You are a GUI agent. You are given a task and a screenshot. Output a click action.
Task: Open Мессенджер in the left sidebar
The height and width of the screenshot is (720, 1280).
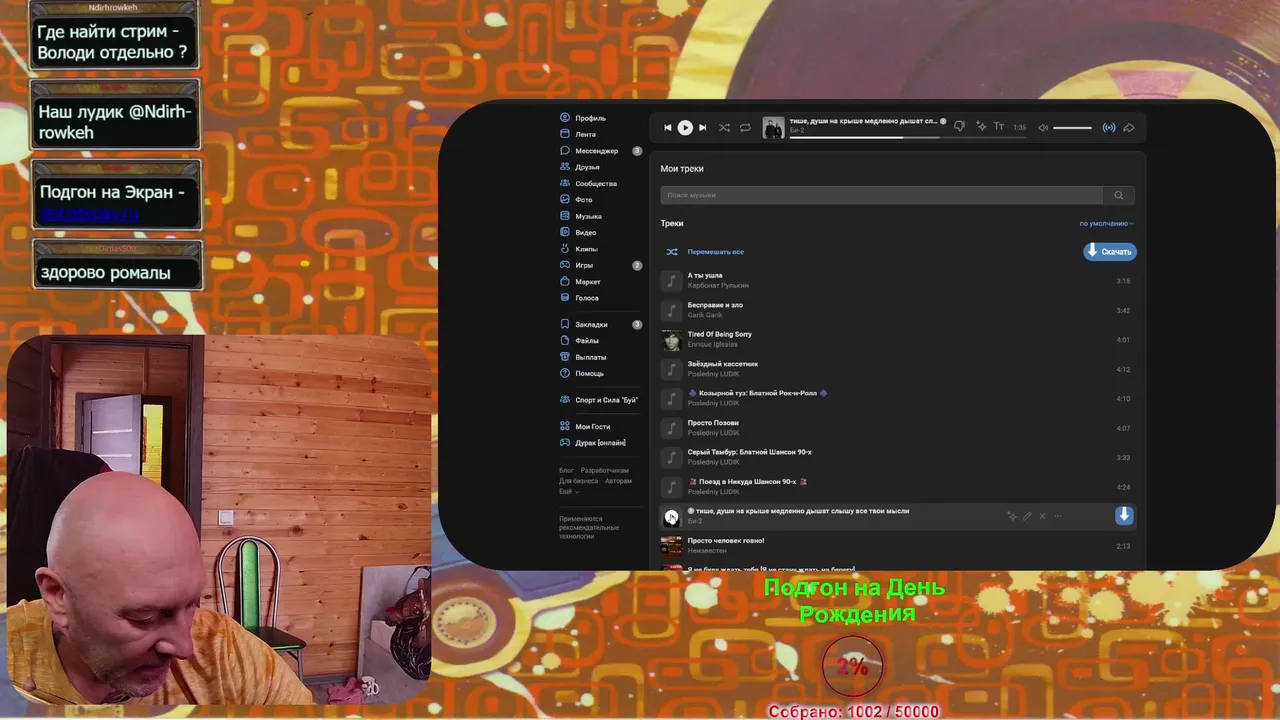click(589, 151)
